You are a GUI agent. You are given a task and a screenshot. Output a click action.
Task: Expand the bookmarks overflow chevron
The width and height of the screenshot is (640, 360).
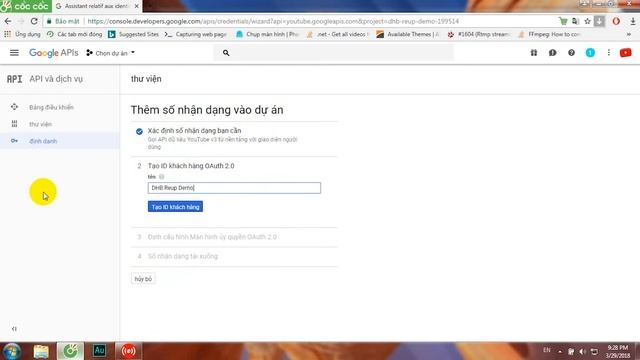pos(629,34)
